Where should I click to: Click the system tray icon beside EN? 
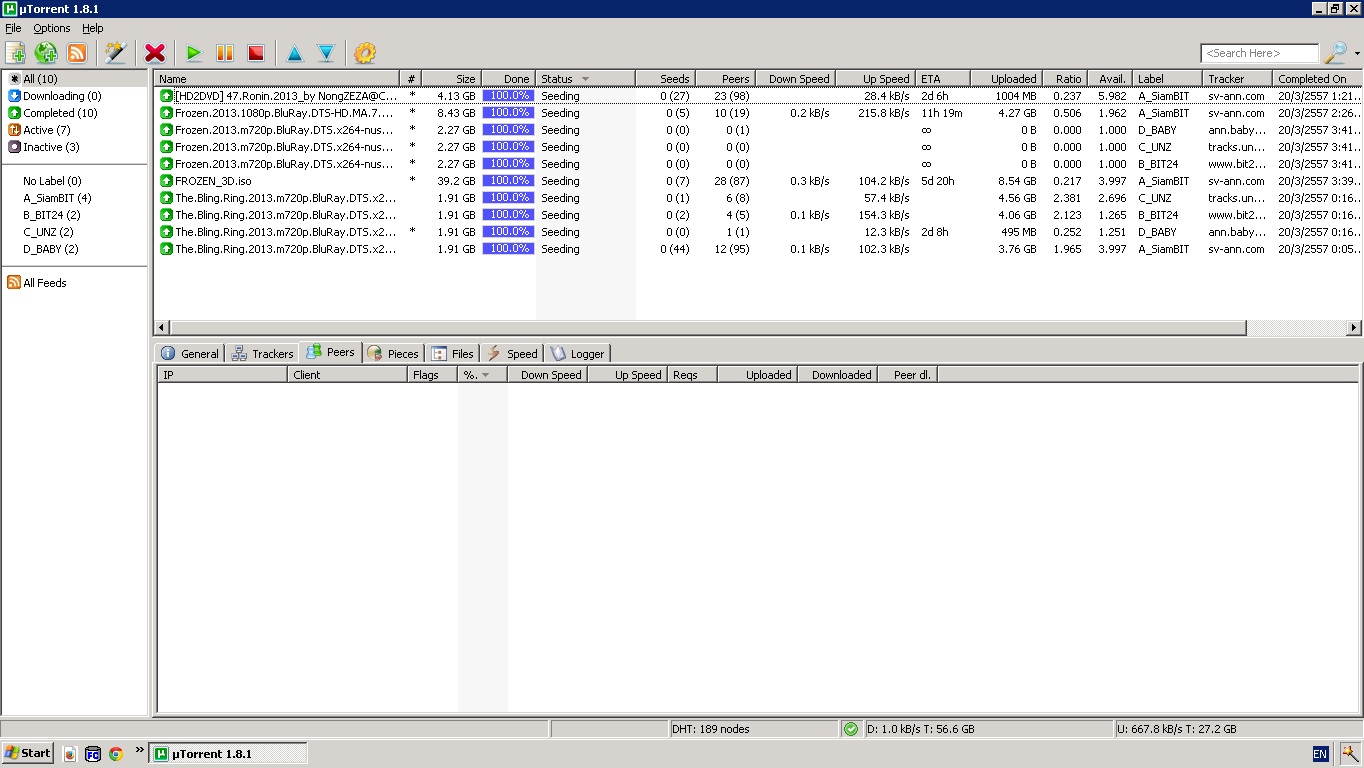pyautogui.click(x=1349, y=754)
